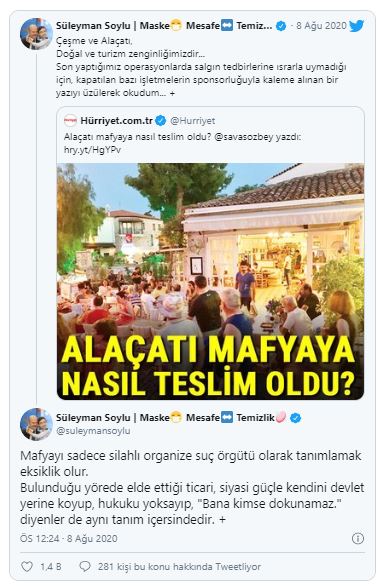Open the @suleymansoylu handle
Viewport: 381px width, 588px height.
coord(93,431)
